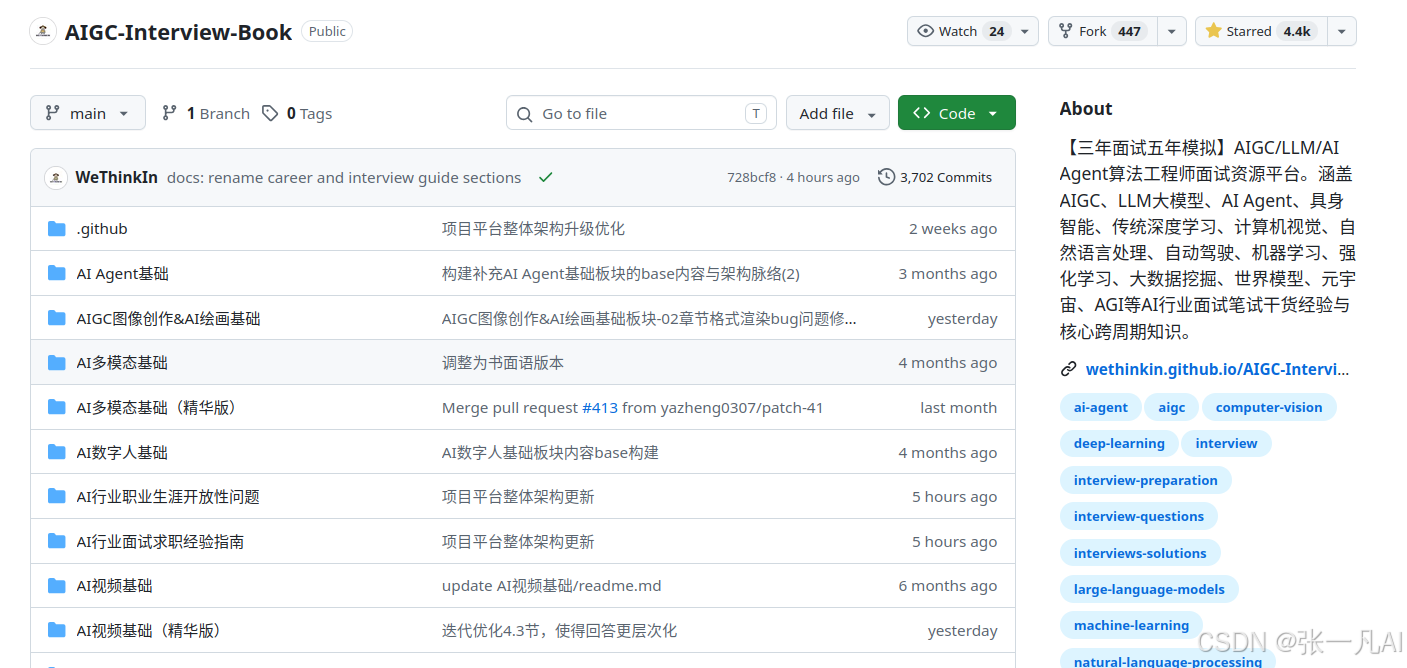Click the T keyboard shortcut badge
This screenshot has height=668, width=1407.
756,113
